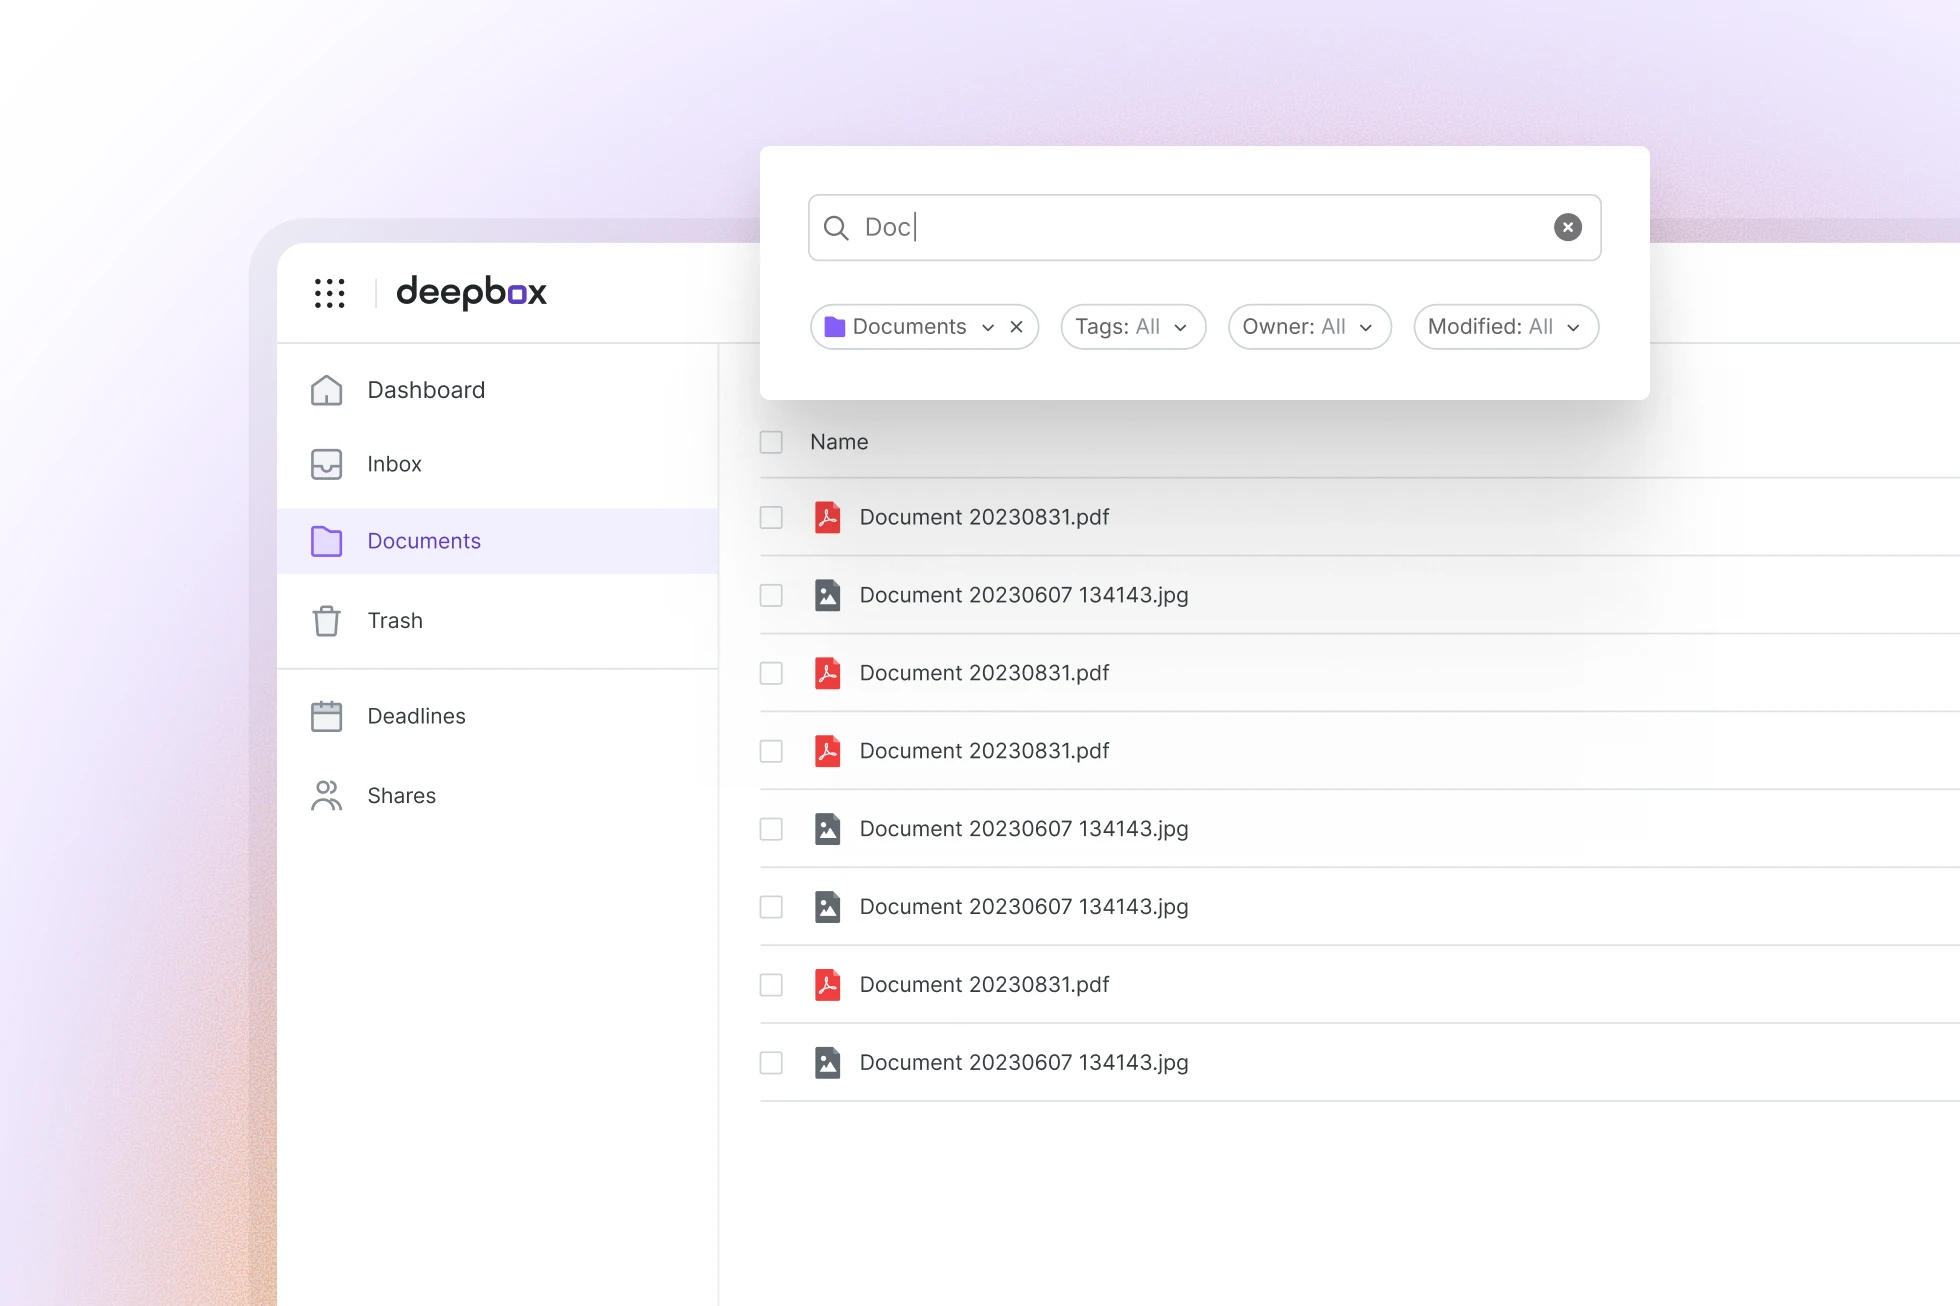The image size is (1960, 1306).
Task: Toggle the select-all checkbox beside Name
Action: pyautogui.click(x=771, y=442)
